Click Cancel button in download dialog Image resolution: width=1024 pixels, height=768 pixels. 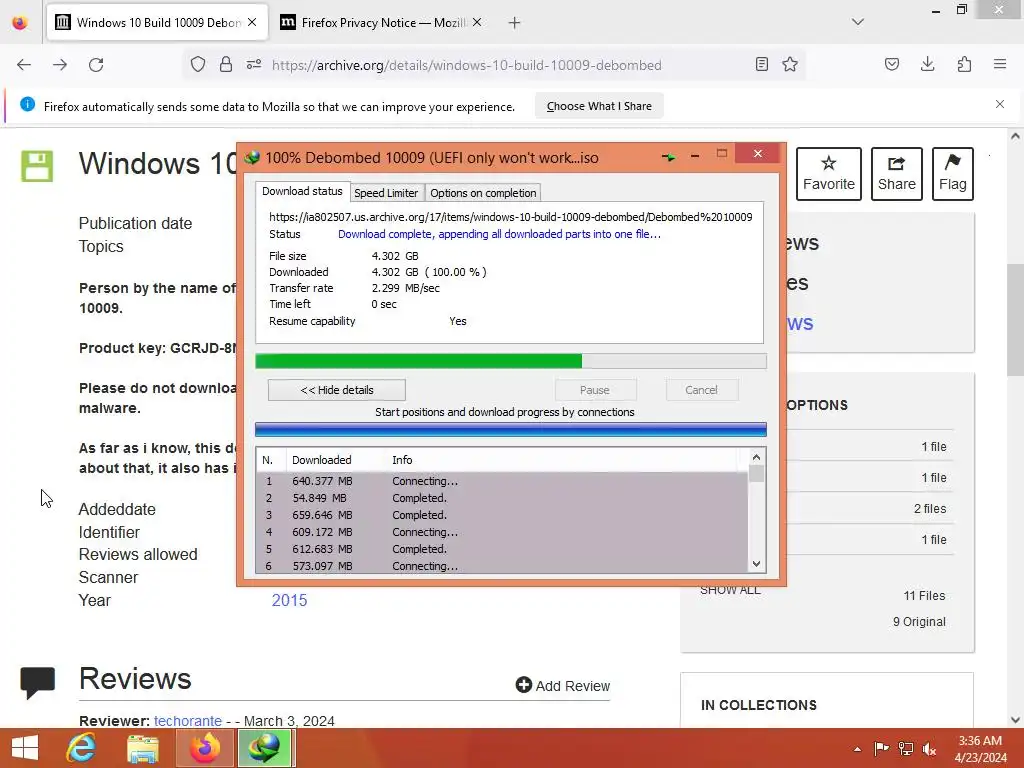coord(701,390)
